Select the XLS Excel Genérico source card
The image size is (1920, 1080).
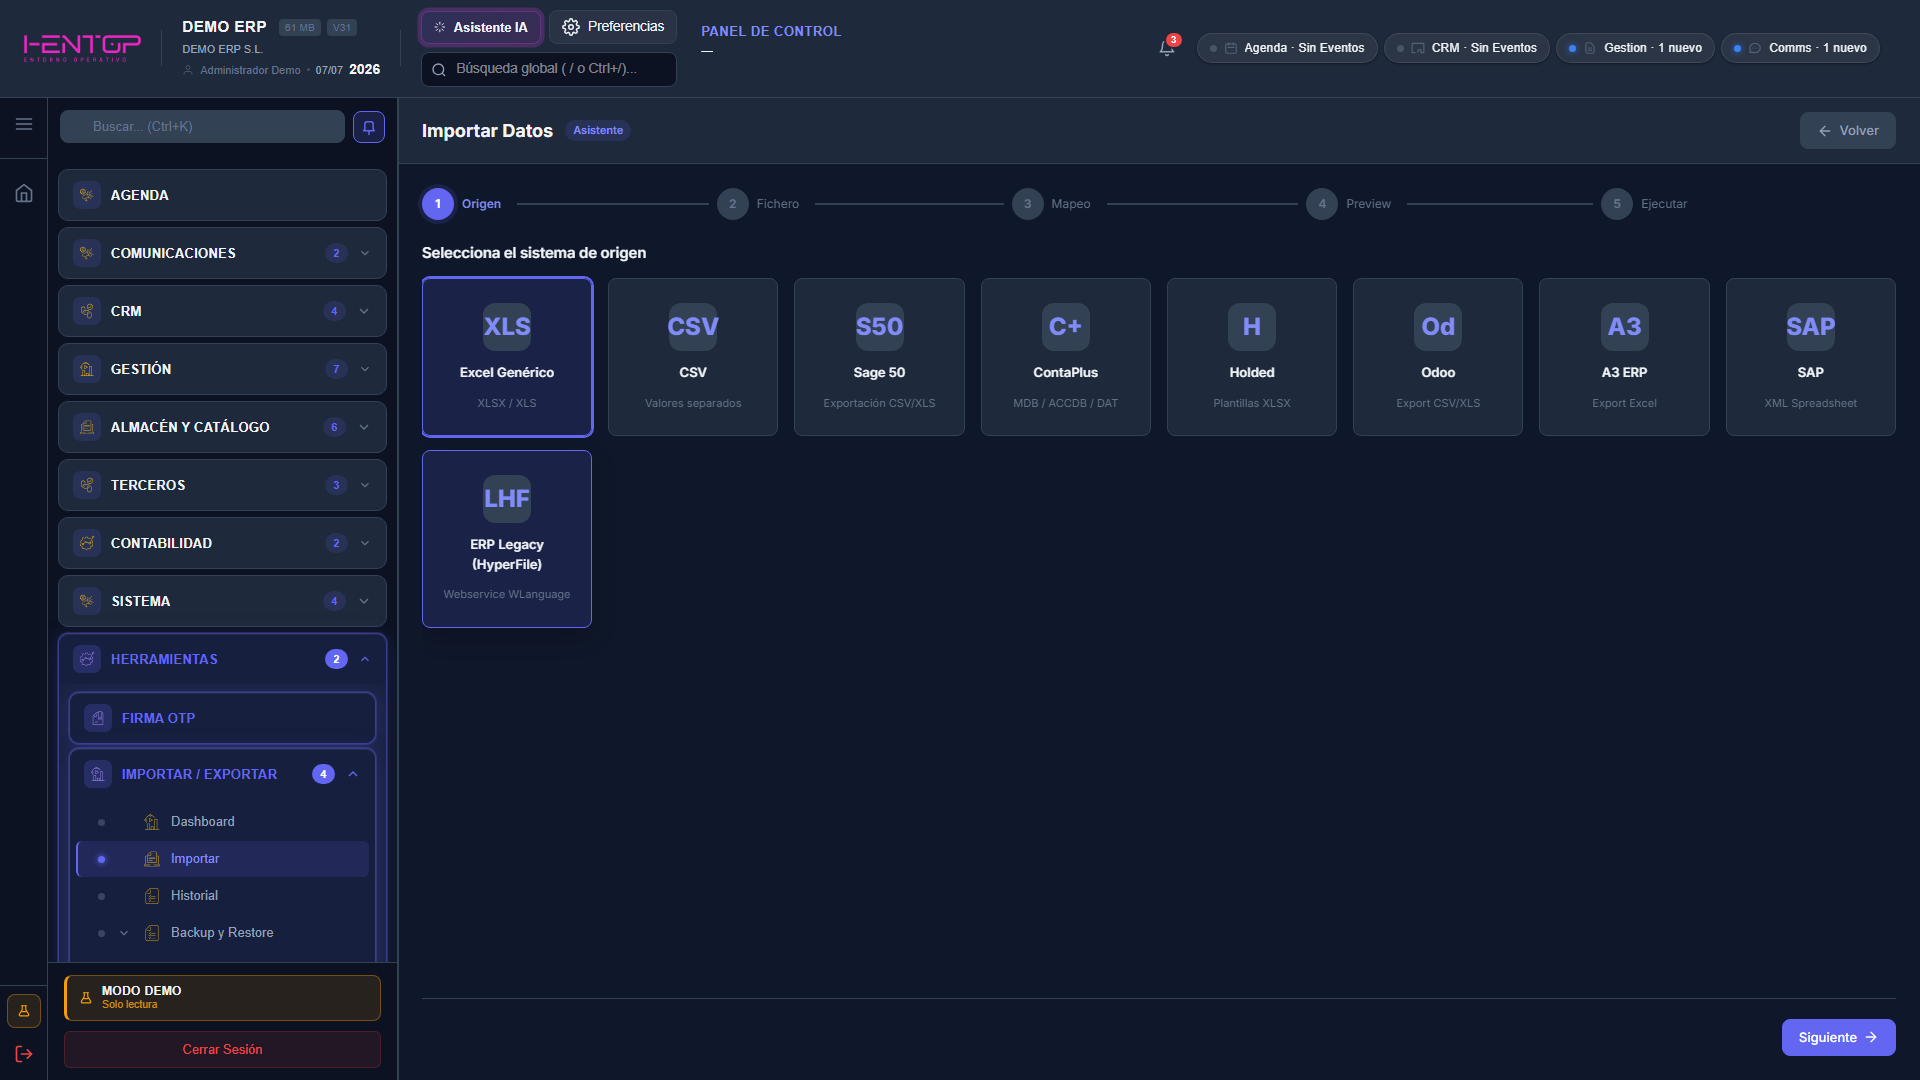(x=507, y=357)
